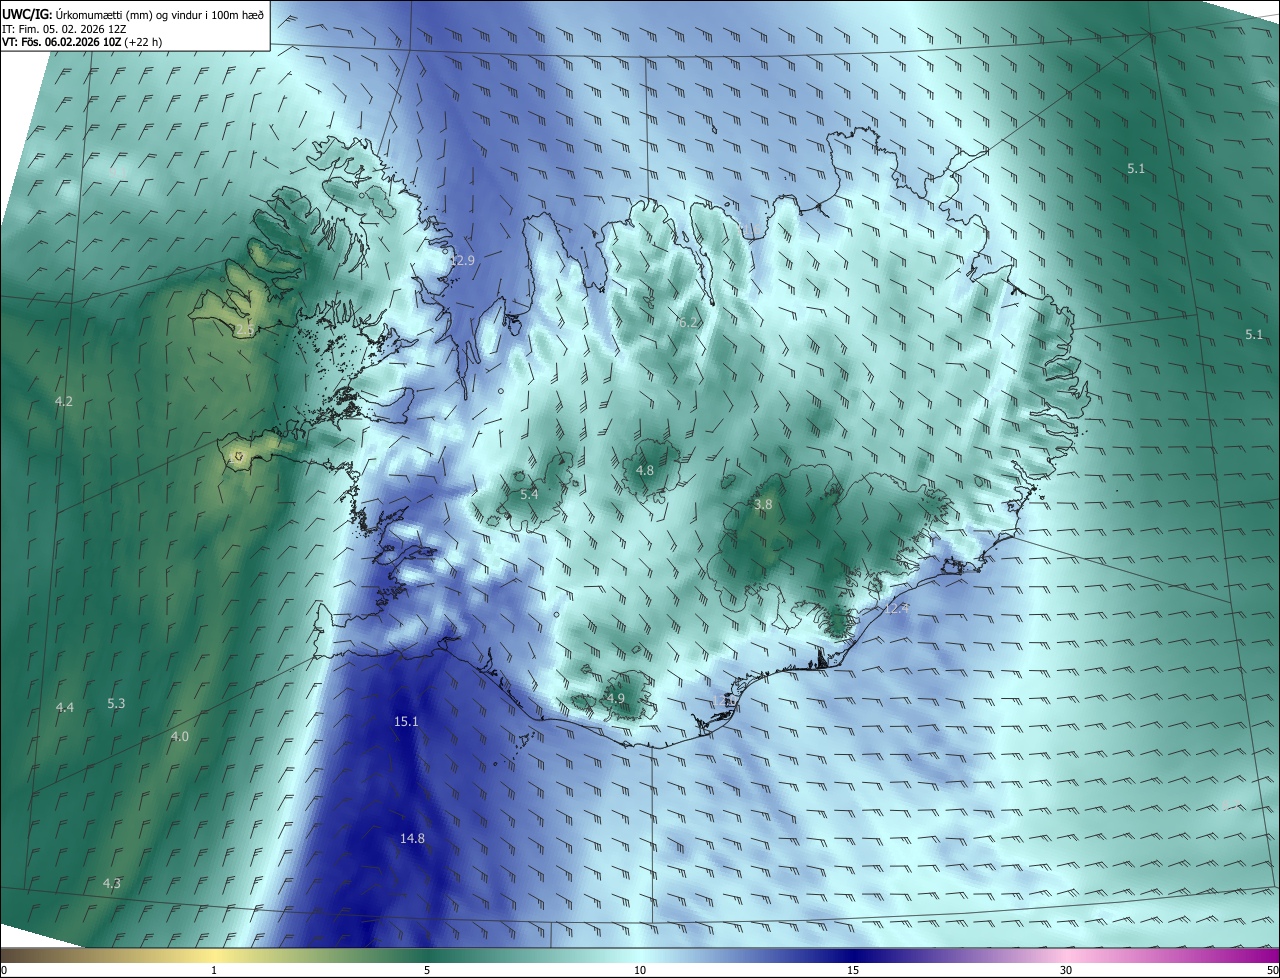Click the '0' tick on the color scale
This screenshot has height=978, width=1280.
[4, 970]
